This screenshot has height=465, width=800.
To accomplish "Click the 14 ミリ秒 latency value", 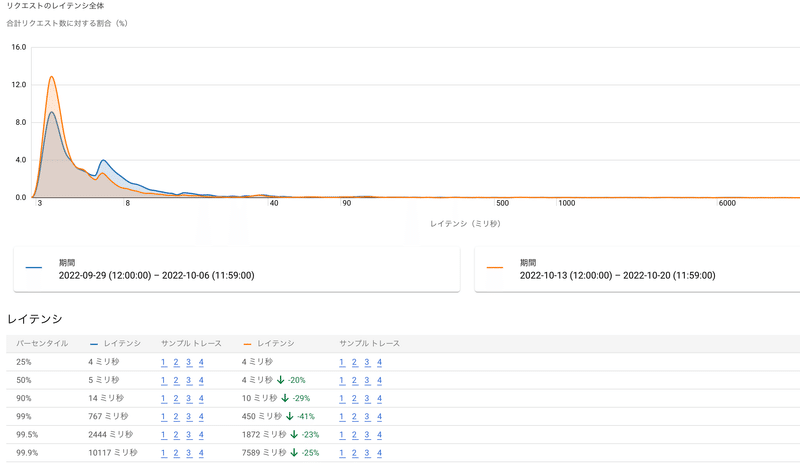I will [x=106, y=399].
